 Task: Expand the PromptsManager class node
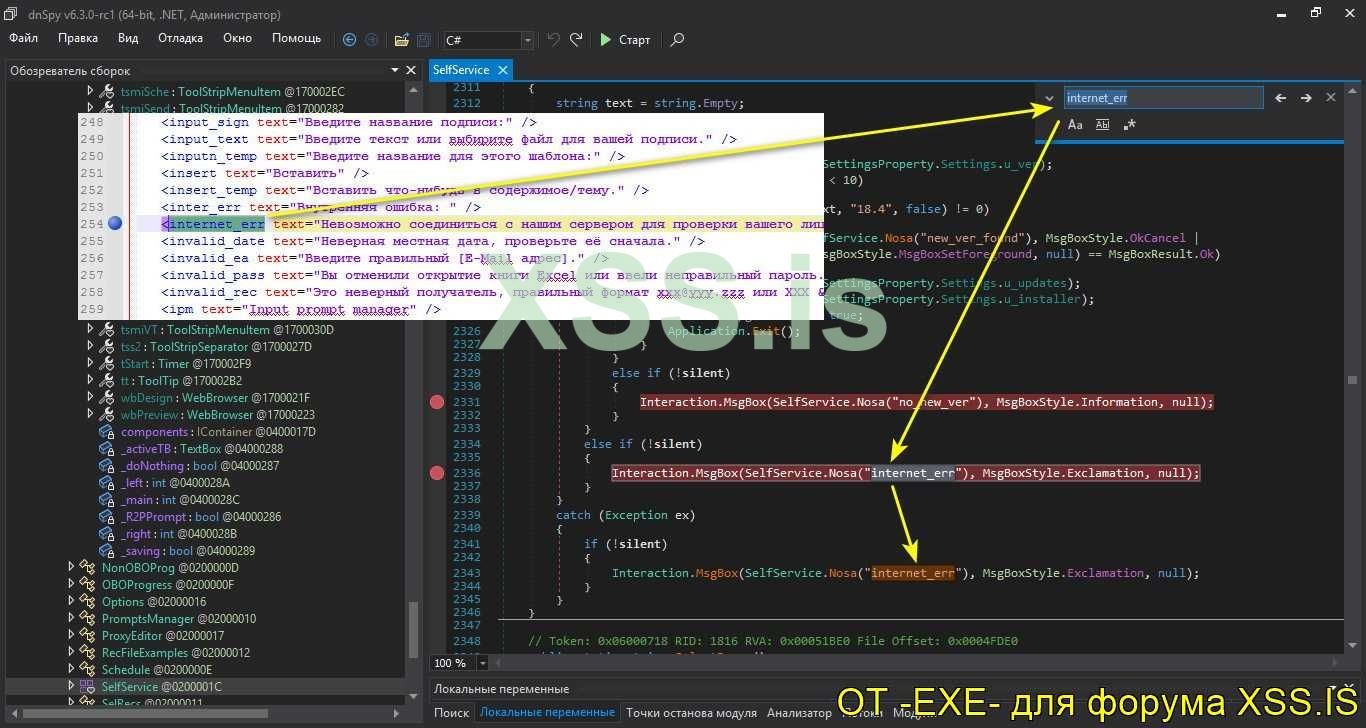pyautogui.click(x=71, y=619)
